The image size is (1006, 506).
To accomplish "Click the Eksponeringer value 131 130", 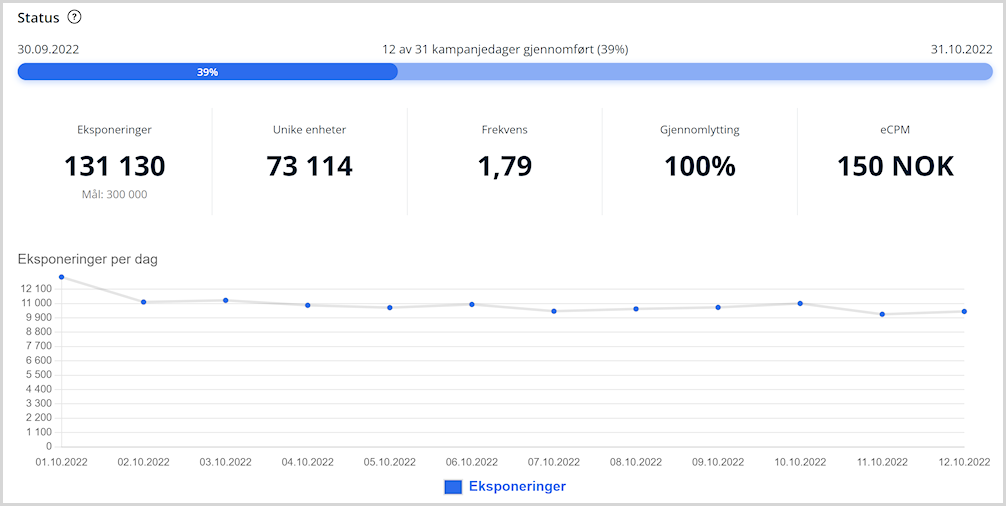I will coord(115,166).
